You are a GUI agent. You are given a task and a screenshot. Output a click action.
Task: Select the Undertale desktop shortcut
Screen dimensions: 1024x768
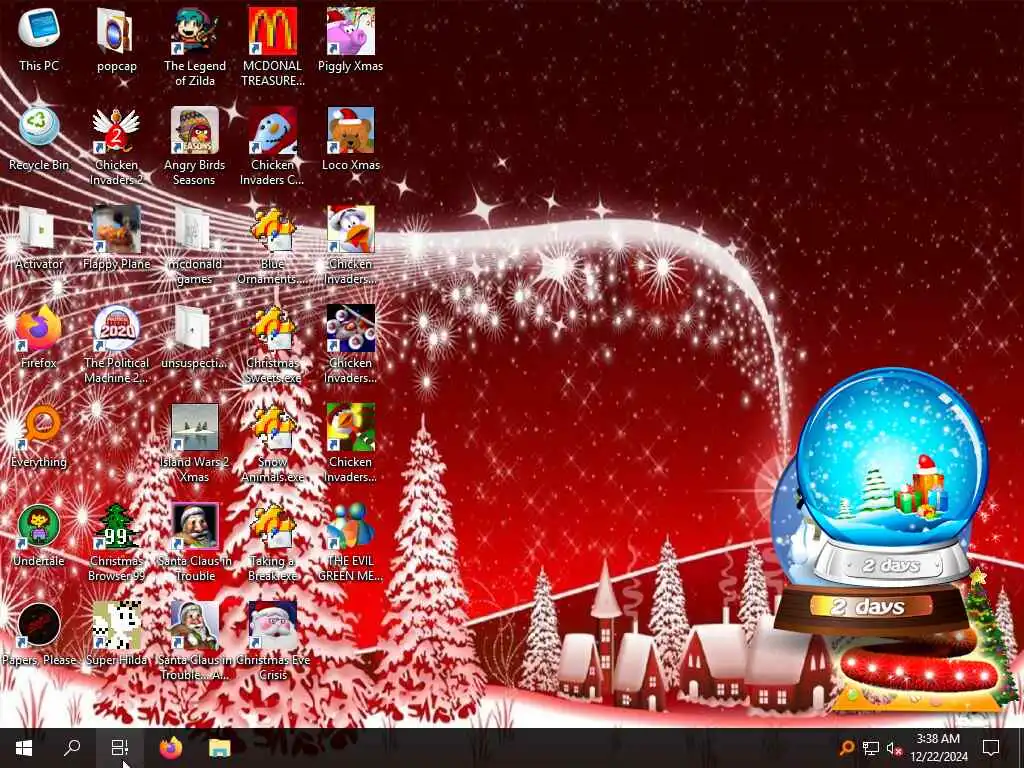(39, 536)
